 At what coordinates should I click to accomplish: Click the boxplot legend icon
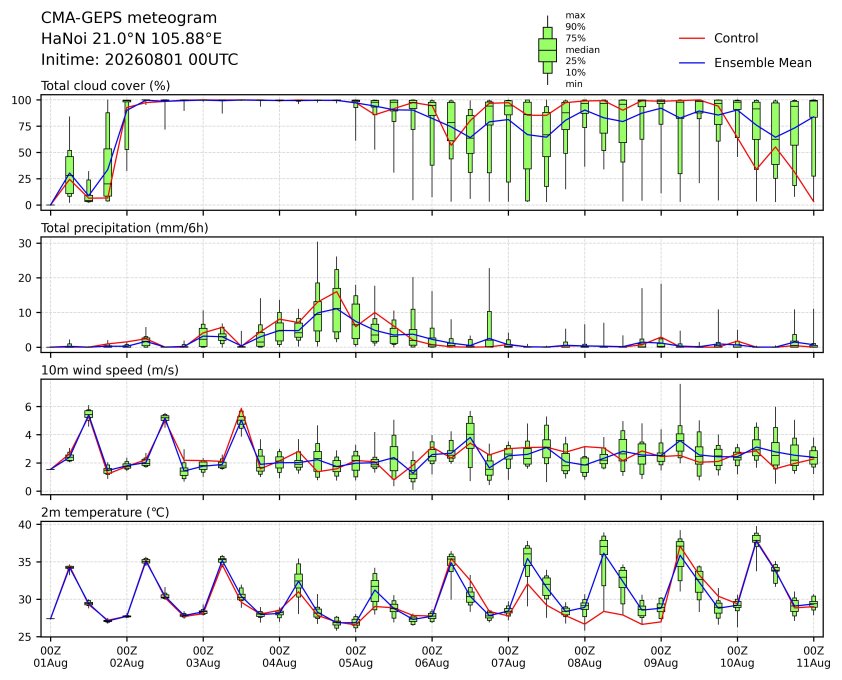[x=547, y=50]
